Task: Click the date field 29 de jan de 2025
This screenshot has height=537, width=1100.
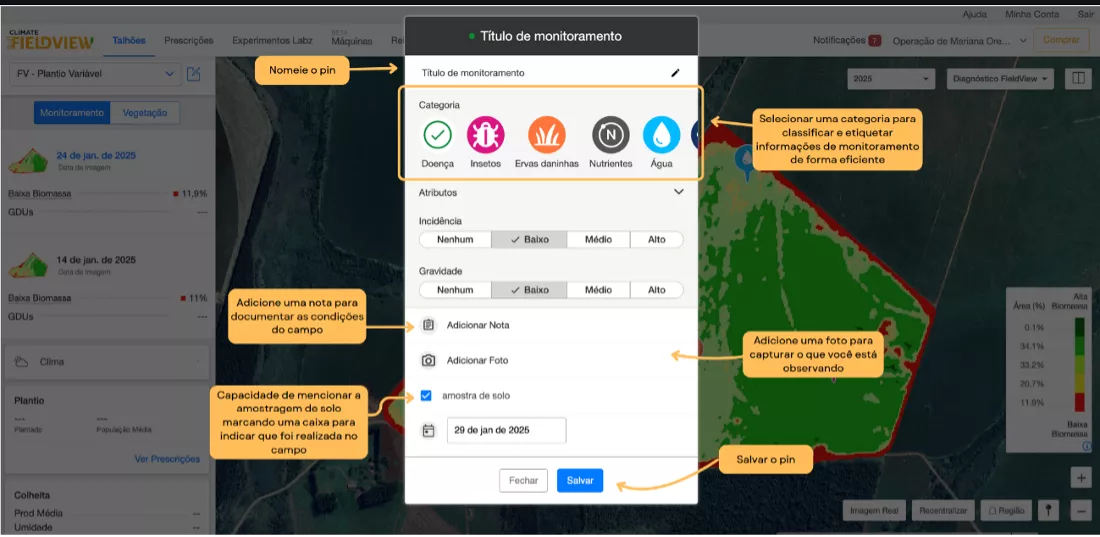Action: click(506, 430)
